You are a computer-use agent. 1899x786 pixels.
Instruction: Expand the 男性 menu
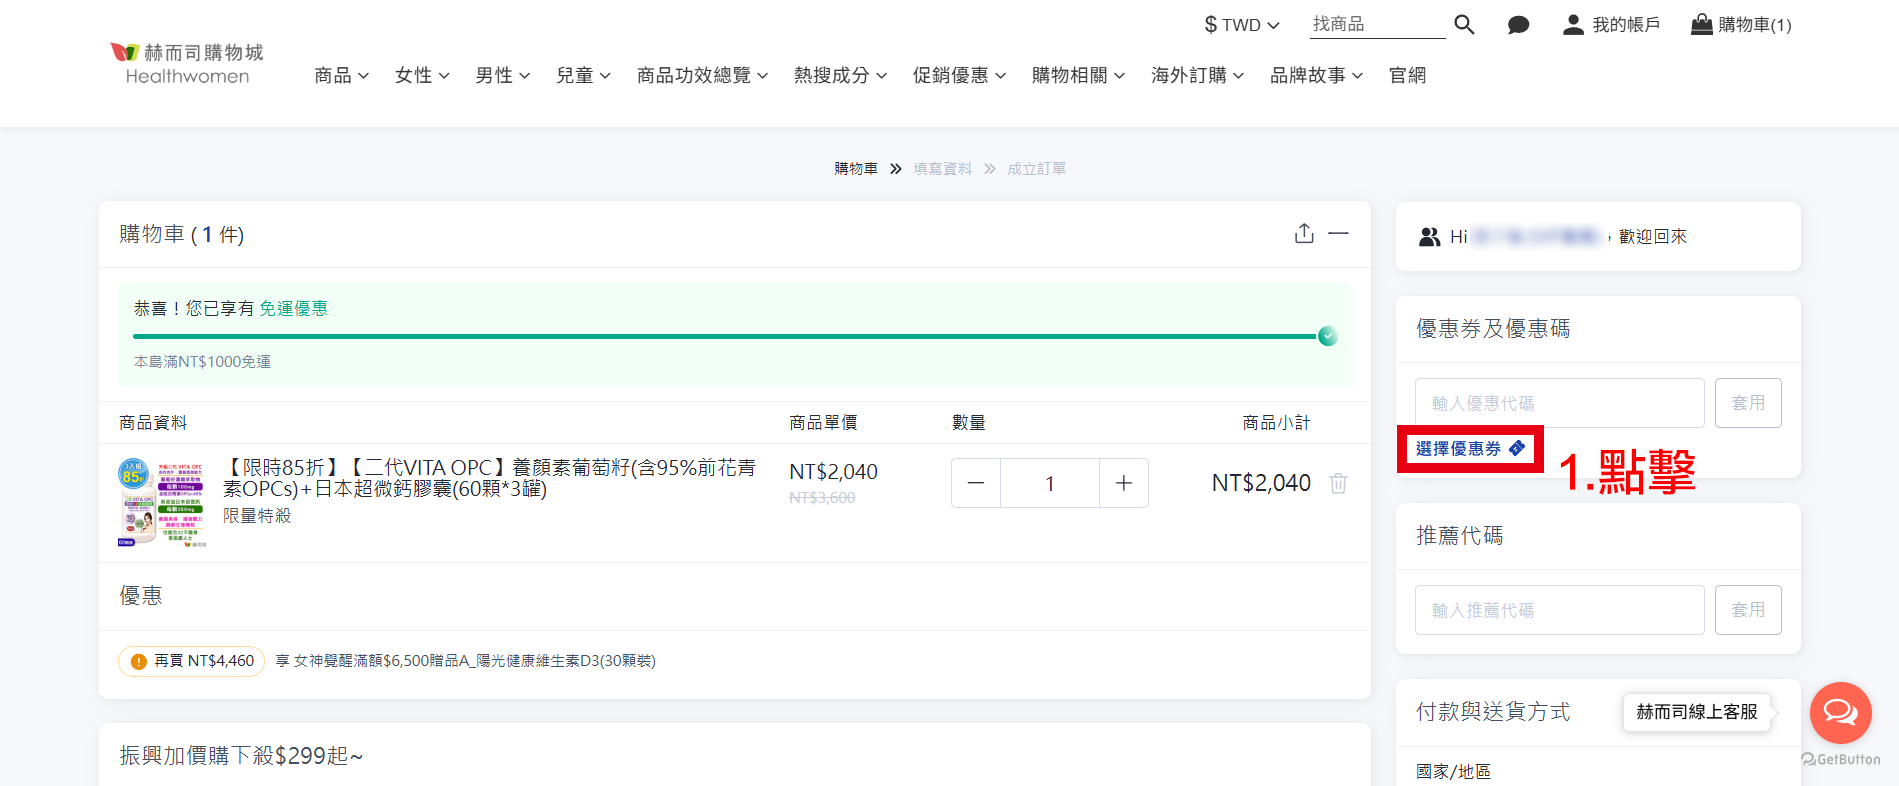pyautogui.click(x=503, y=75)
